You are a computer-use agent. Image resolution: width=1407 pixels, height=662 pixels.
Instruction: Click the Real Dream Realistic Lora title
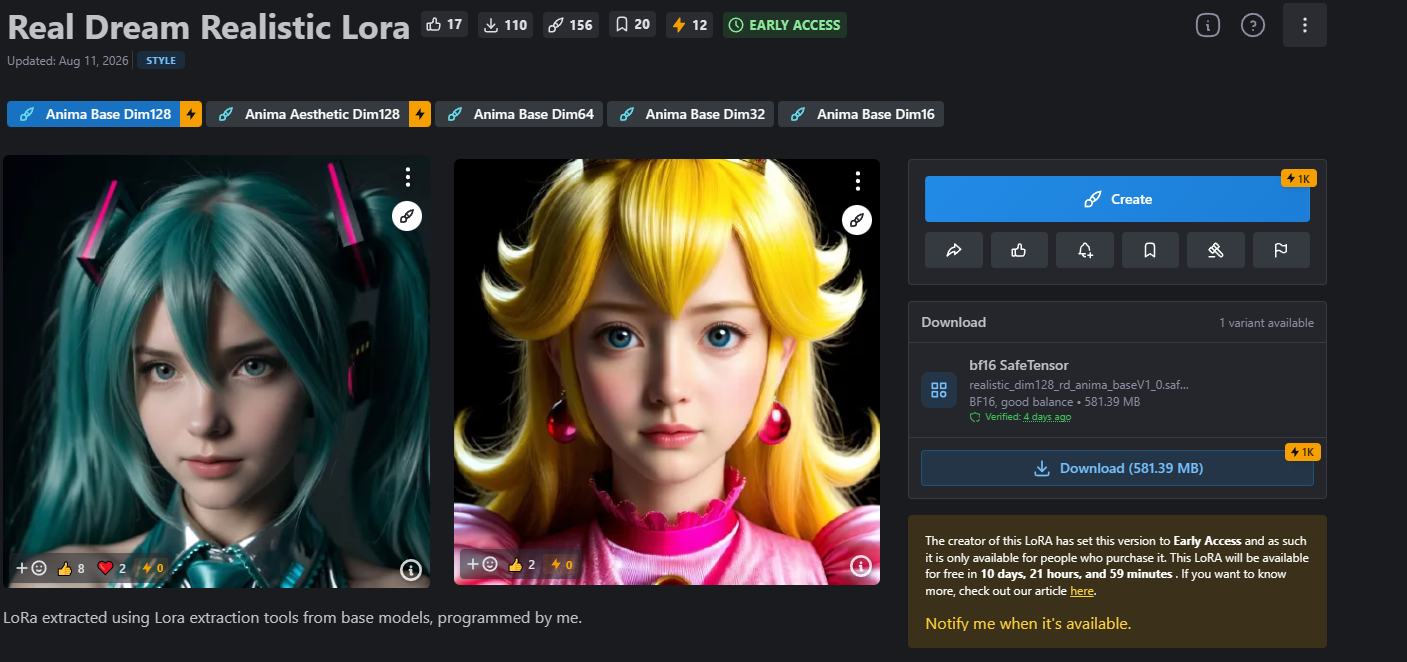[x=208, y=26]
